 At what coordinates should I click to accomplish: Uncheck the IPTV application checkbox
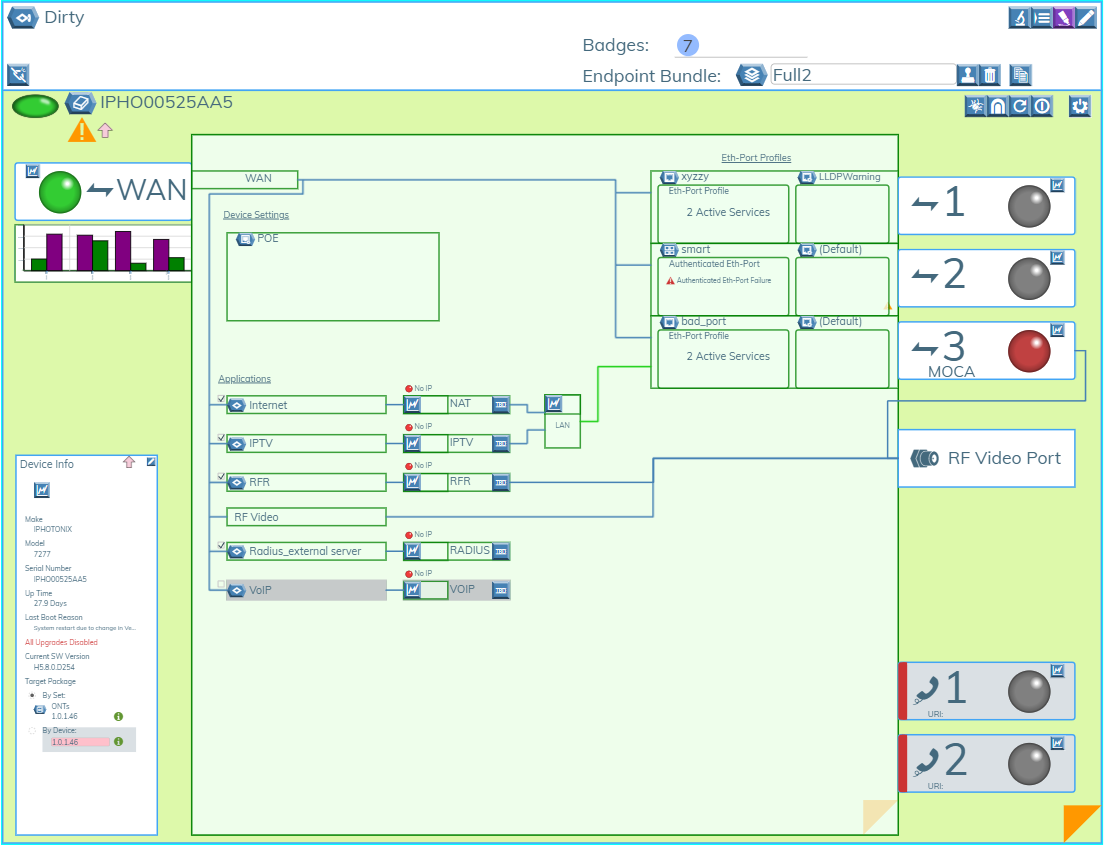(222, 438)
